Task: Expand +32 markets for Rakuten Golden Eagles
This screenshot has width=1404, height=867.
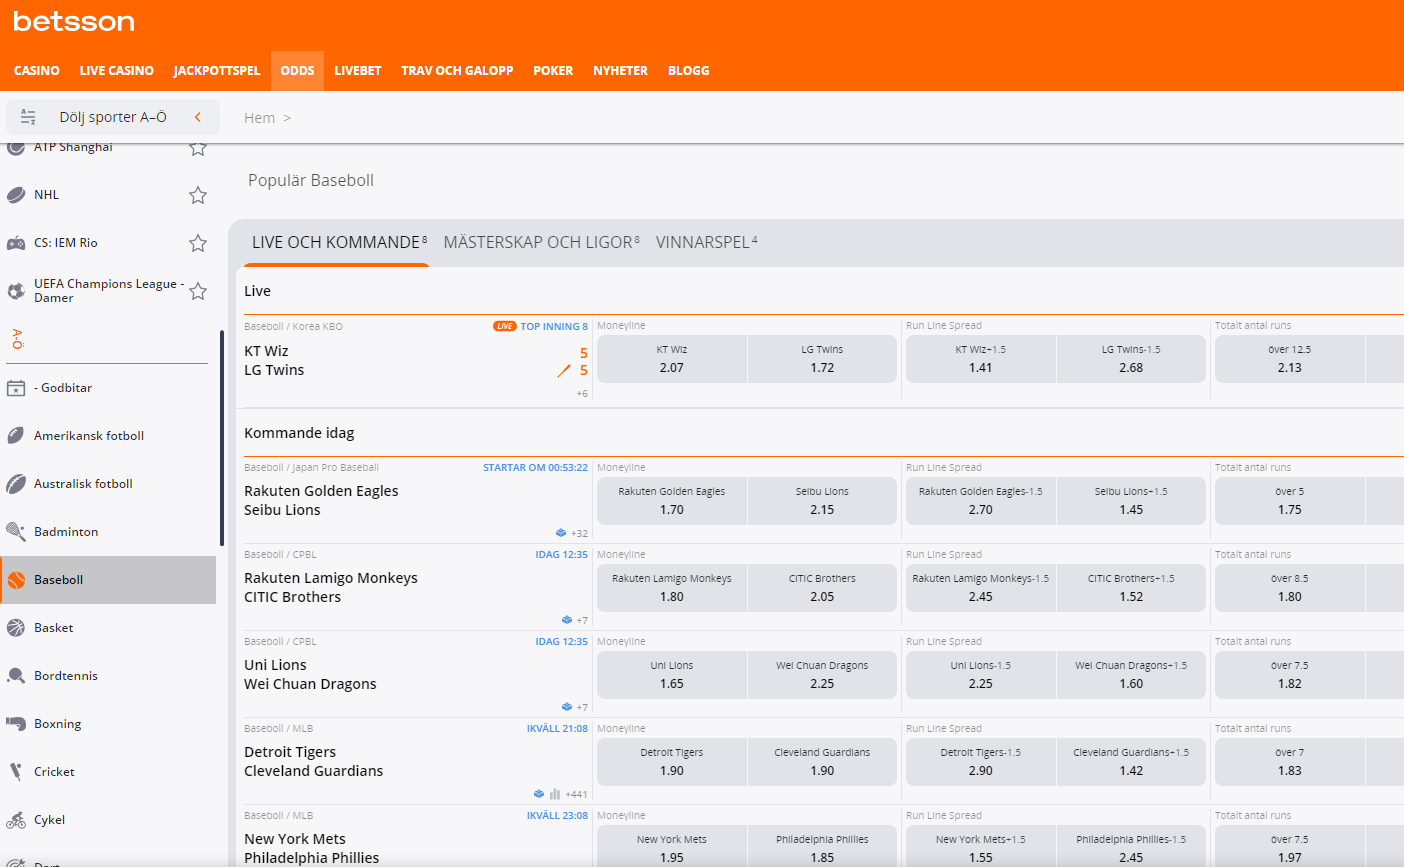Action: point(577,533)
